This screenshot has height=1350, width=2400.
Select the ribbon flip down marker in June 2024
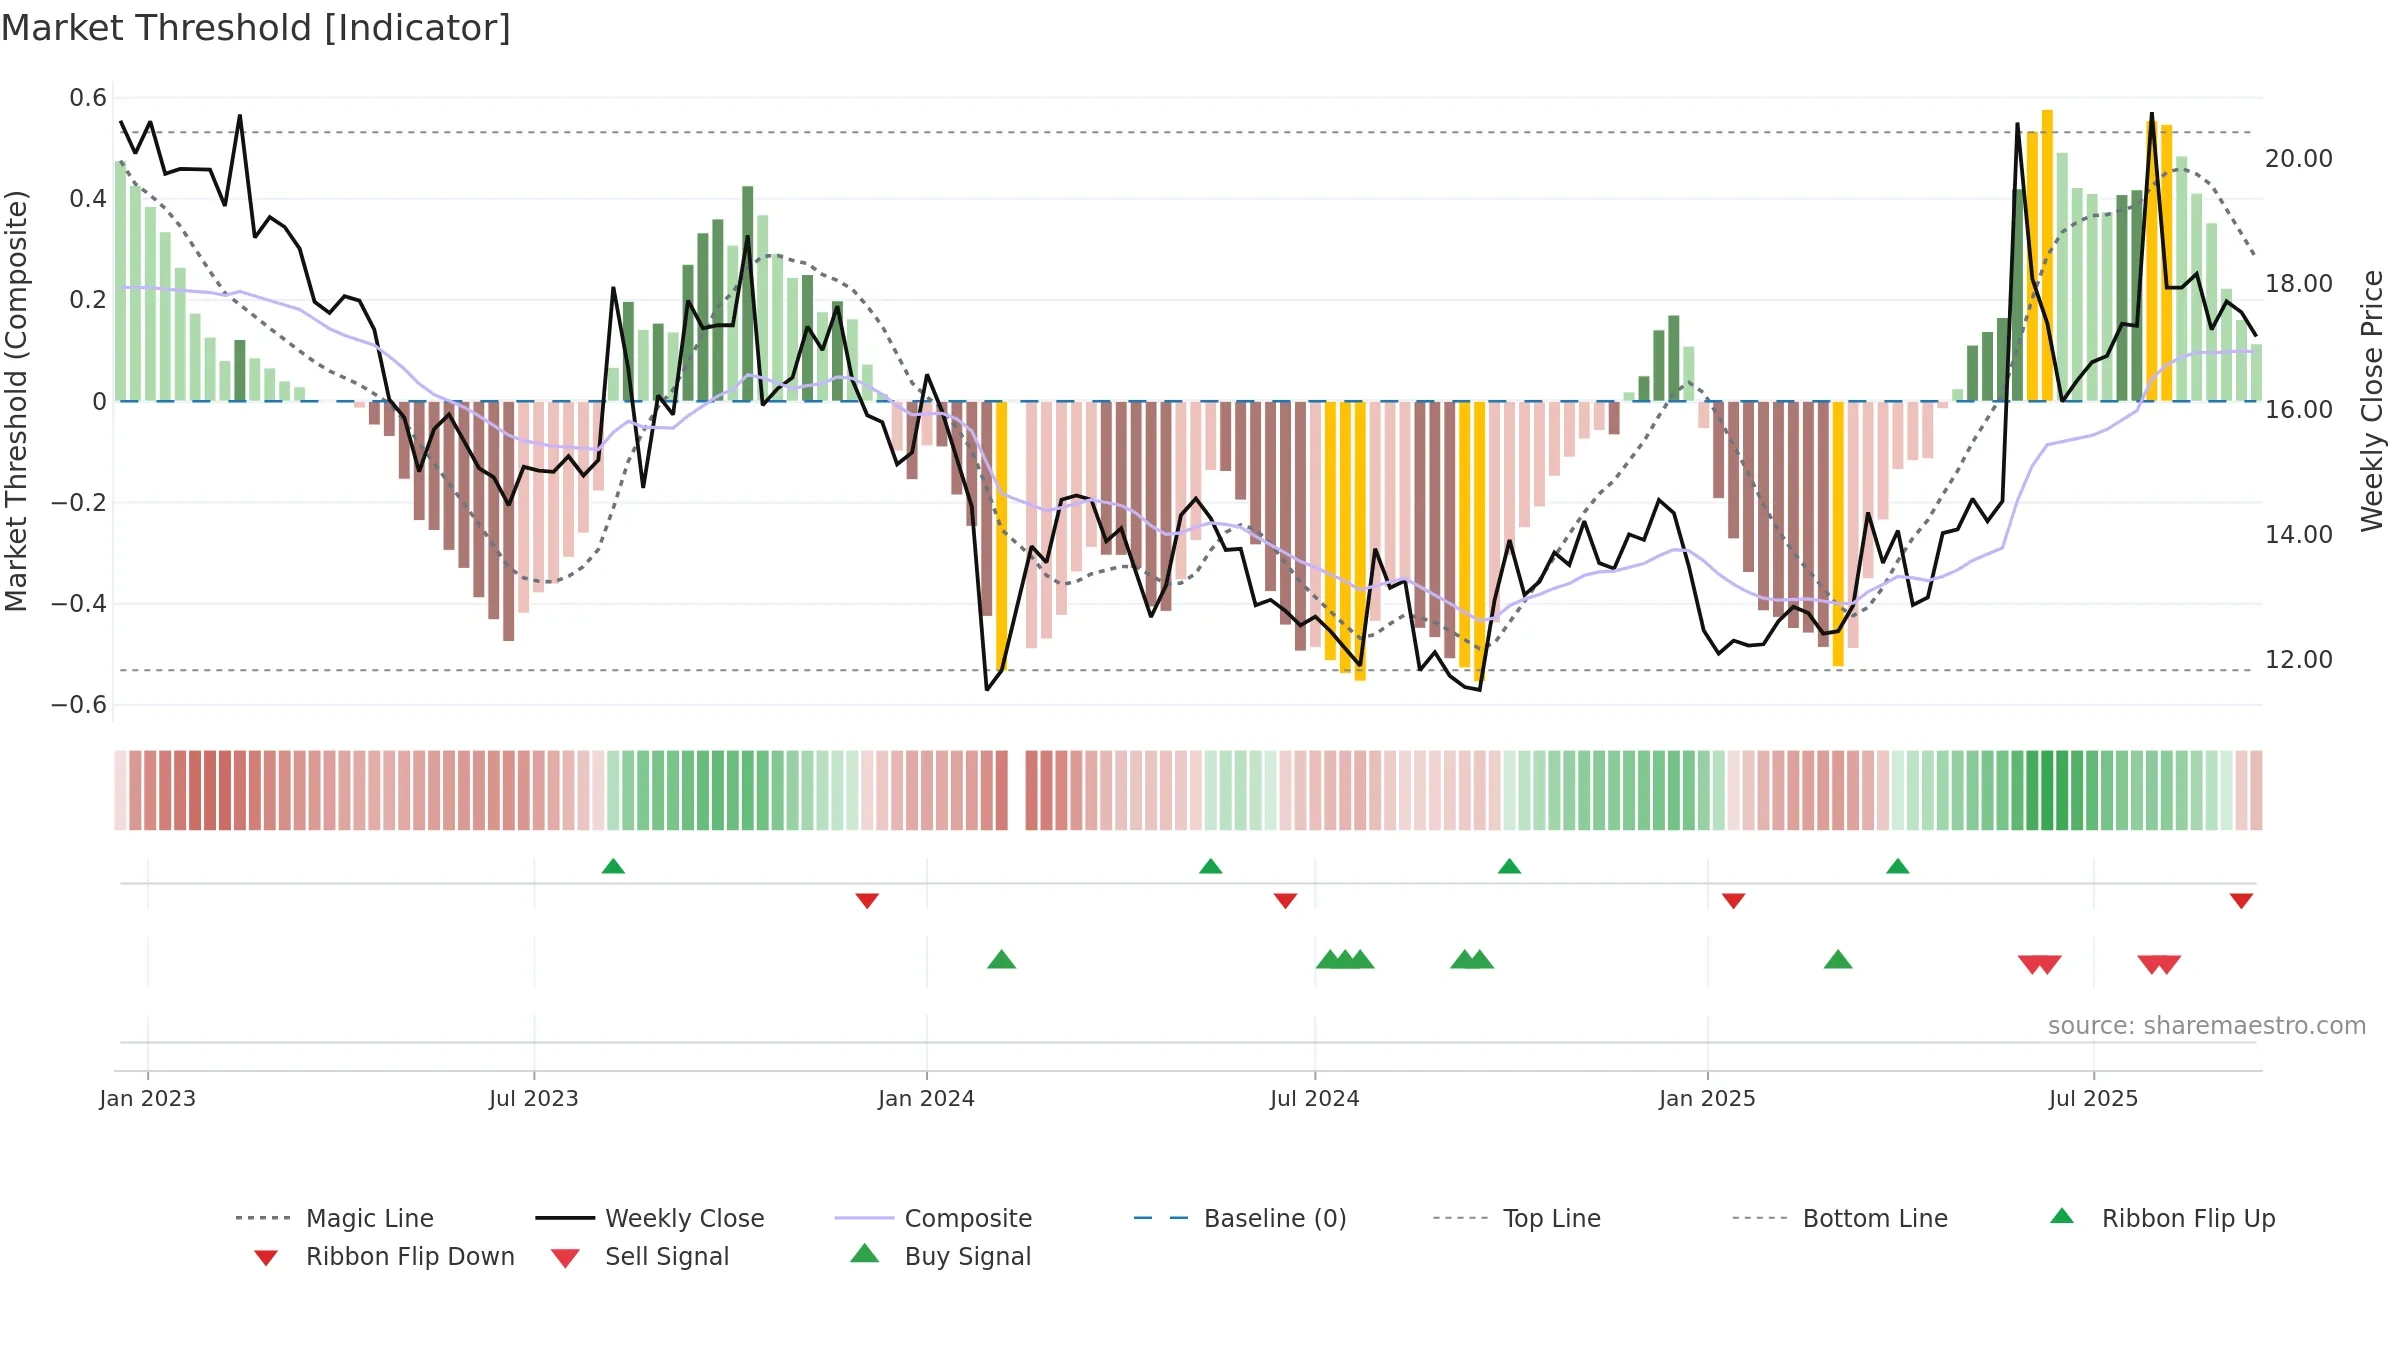pos(1286,901)
